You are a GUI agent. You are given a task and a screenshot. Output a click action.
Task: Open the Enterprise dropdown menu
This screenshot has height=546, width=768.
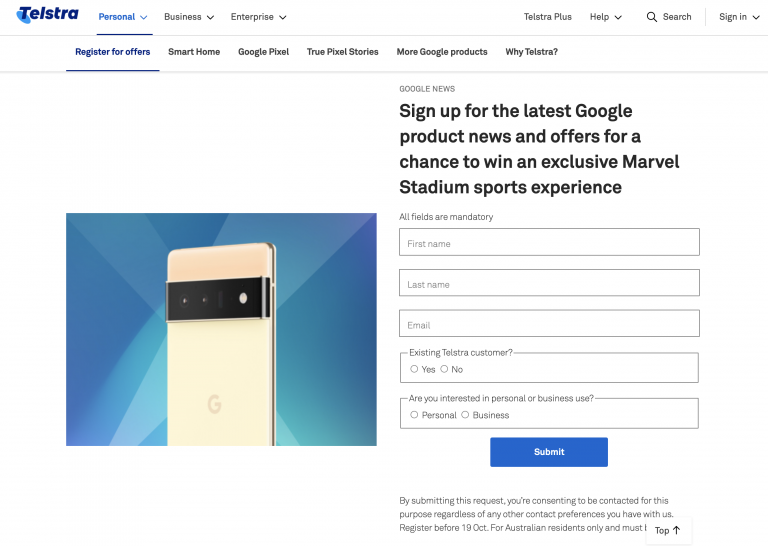pyautogui.click(x=258, y=17)
